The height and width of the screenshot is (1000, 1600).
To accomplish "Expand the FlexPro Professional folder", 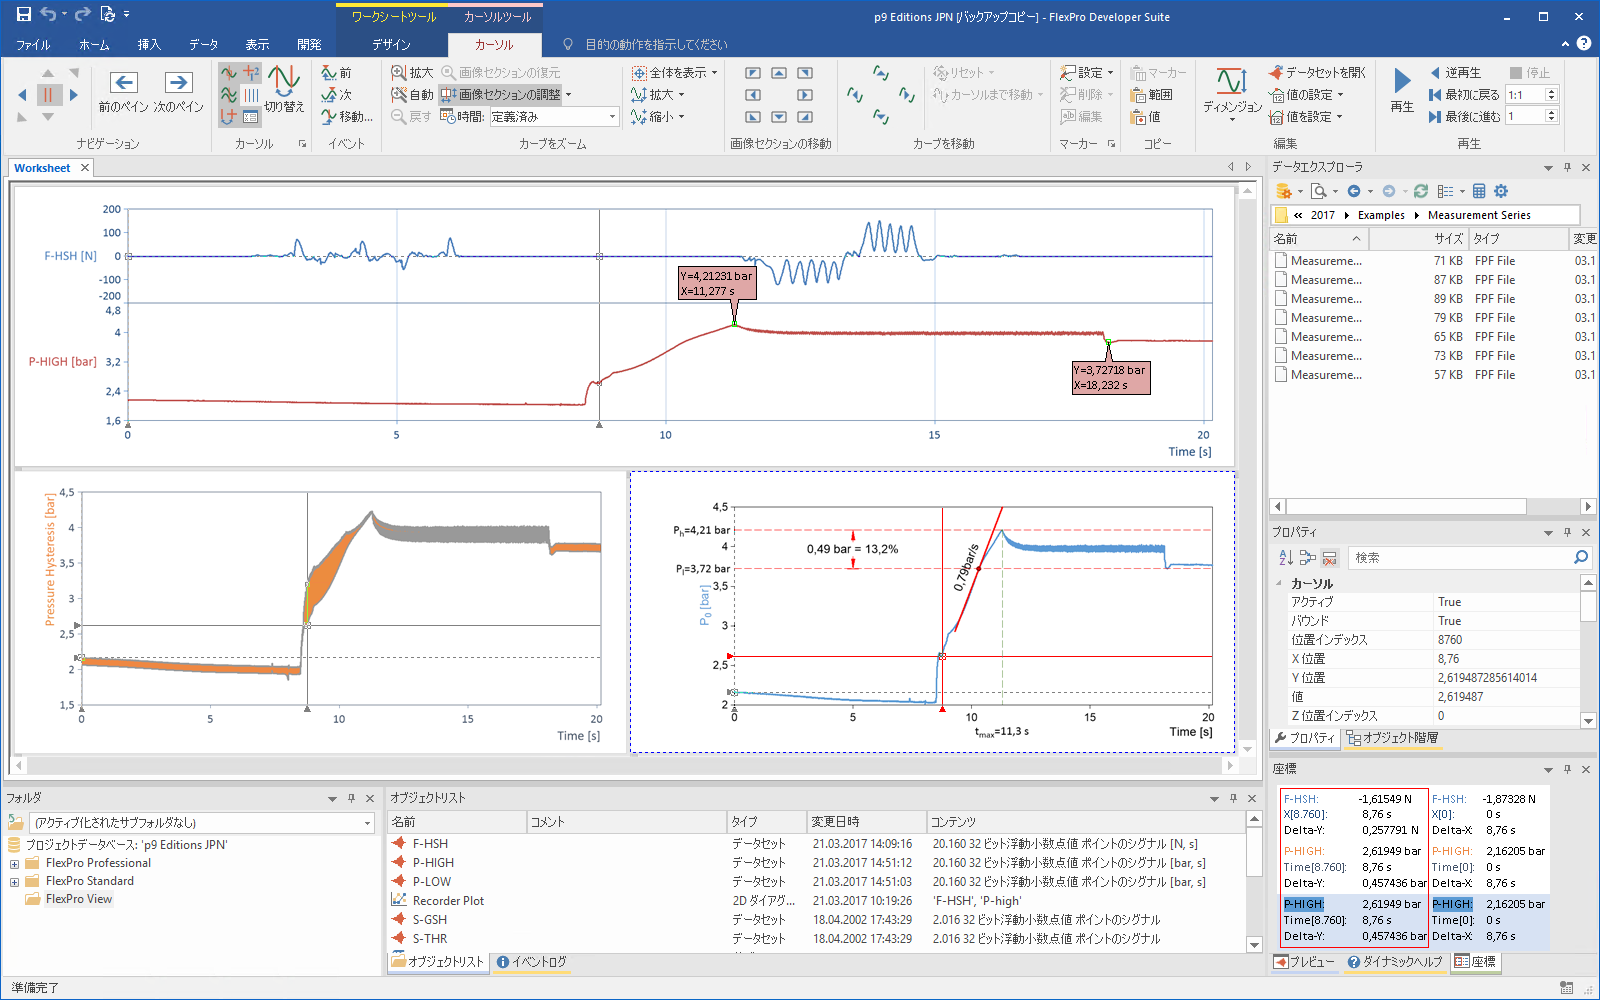I will [x=14, y=864].
